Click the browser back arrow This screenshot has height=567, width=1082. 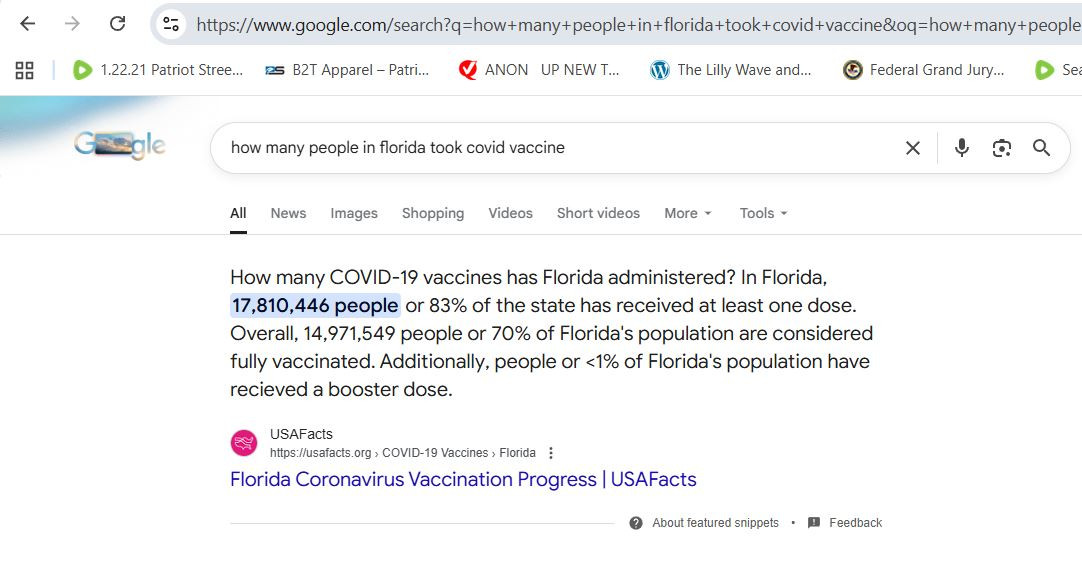coord(28,23)
